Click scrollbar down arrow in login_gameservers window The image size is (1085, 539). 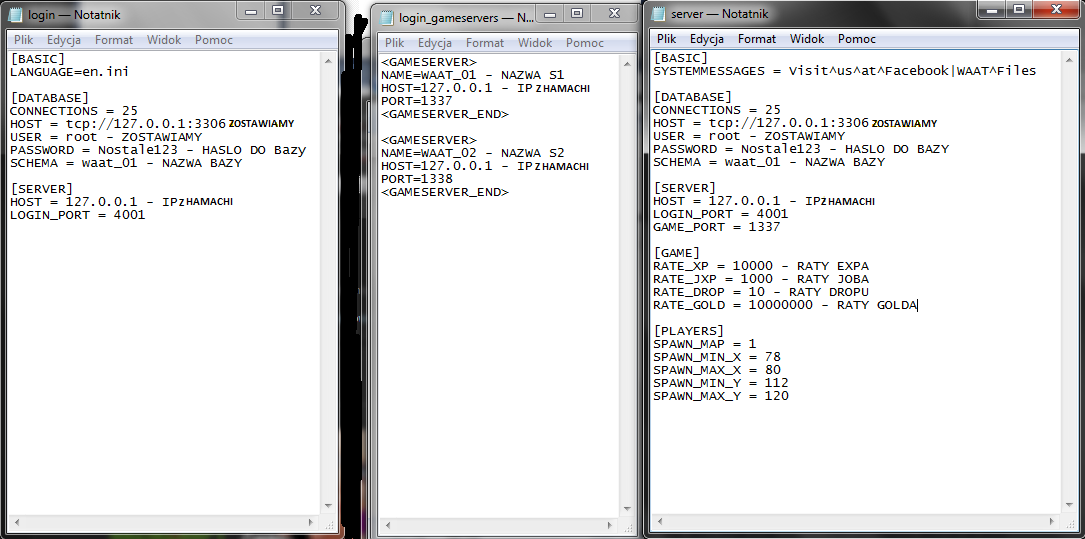[x=626, y=509]
